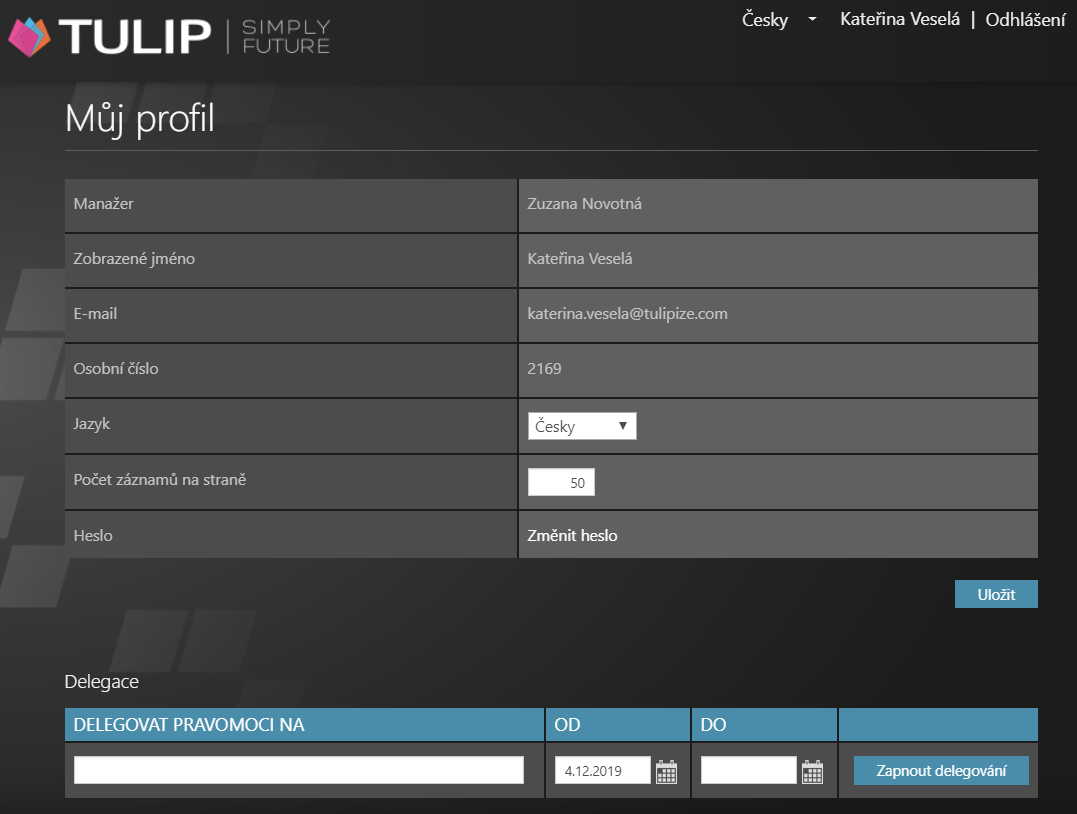Screen dimensions: 1077x814
Task: Open the calendar picker for OD date
Action: [667, 771]
